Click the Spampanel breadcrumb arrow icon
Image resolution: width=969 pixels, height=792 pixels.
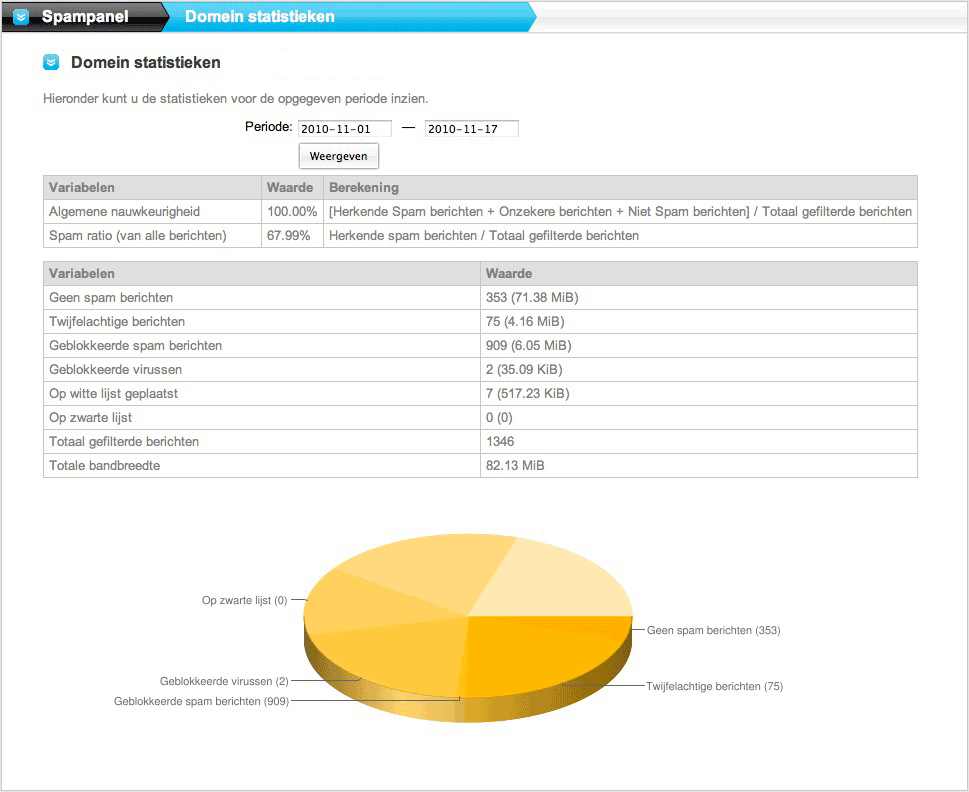click(x=21, y=17)
